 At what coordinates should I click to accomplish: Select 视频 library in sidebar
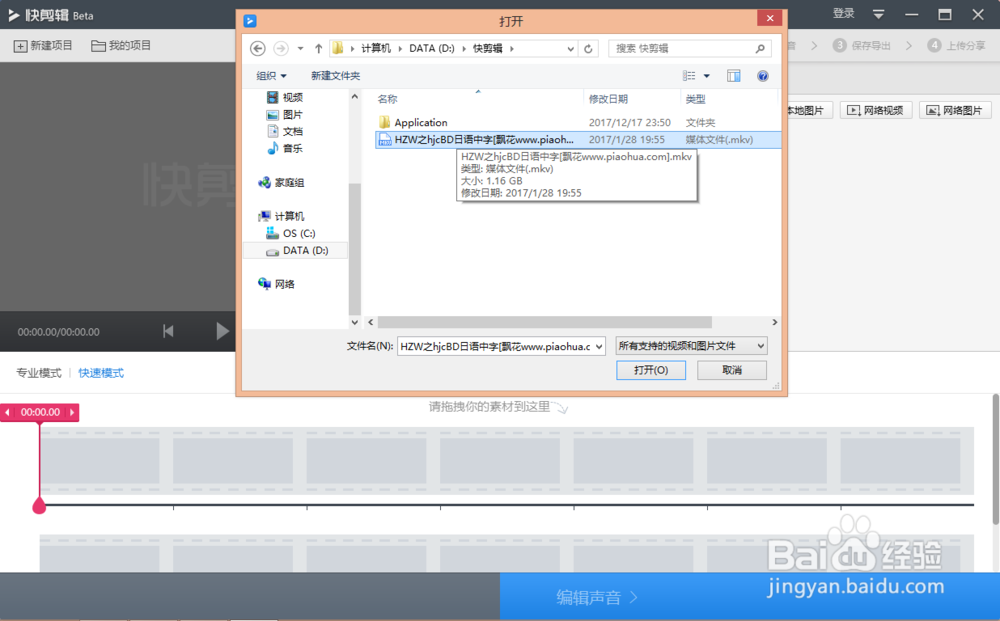pyautogui.click(x=284, y=97)
